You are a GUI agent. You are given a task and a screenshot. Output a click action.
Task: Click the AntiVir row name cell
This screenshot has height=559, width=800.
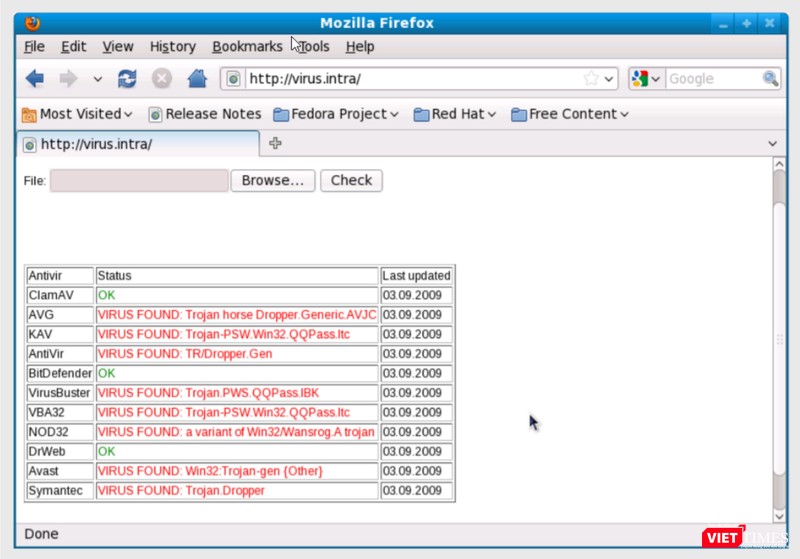[60, 354]
